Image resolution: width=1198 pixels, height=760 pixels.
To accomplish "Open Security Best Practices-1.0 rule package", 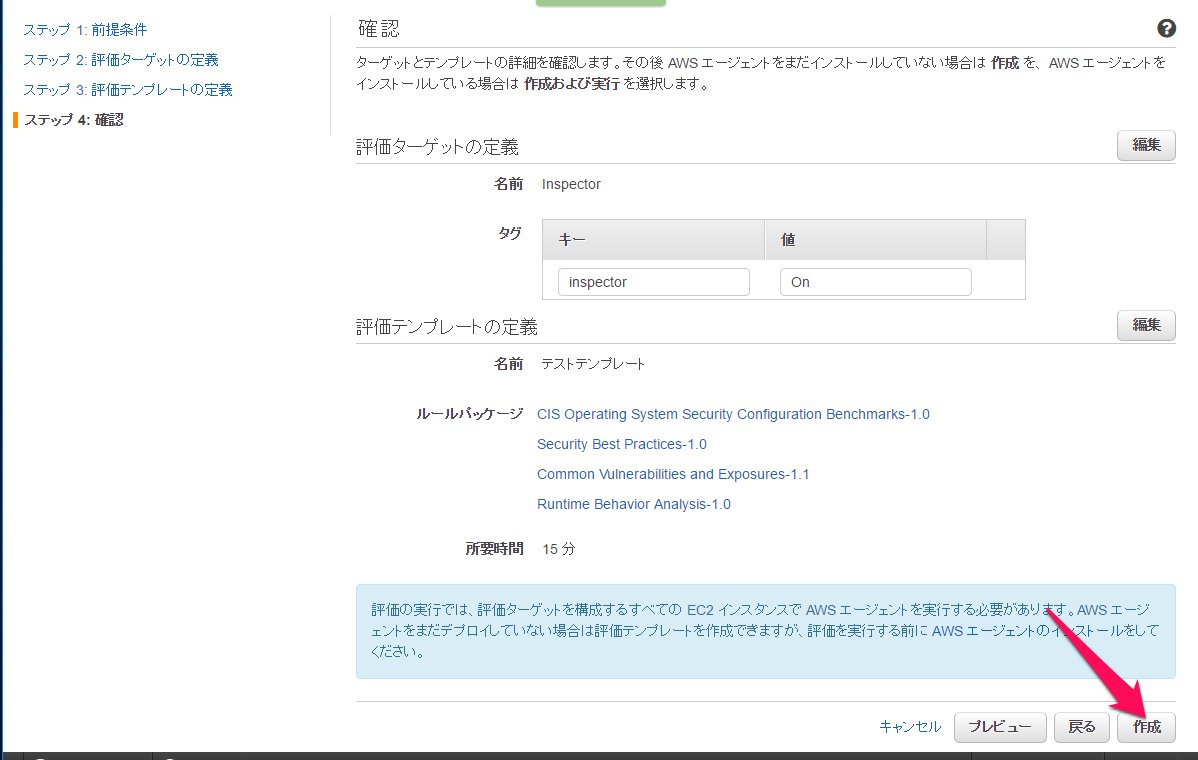I will coord(621,444).
